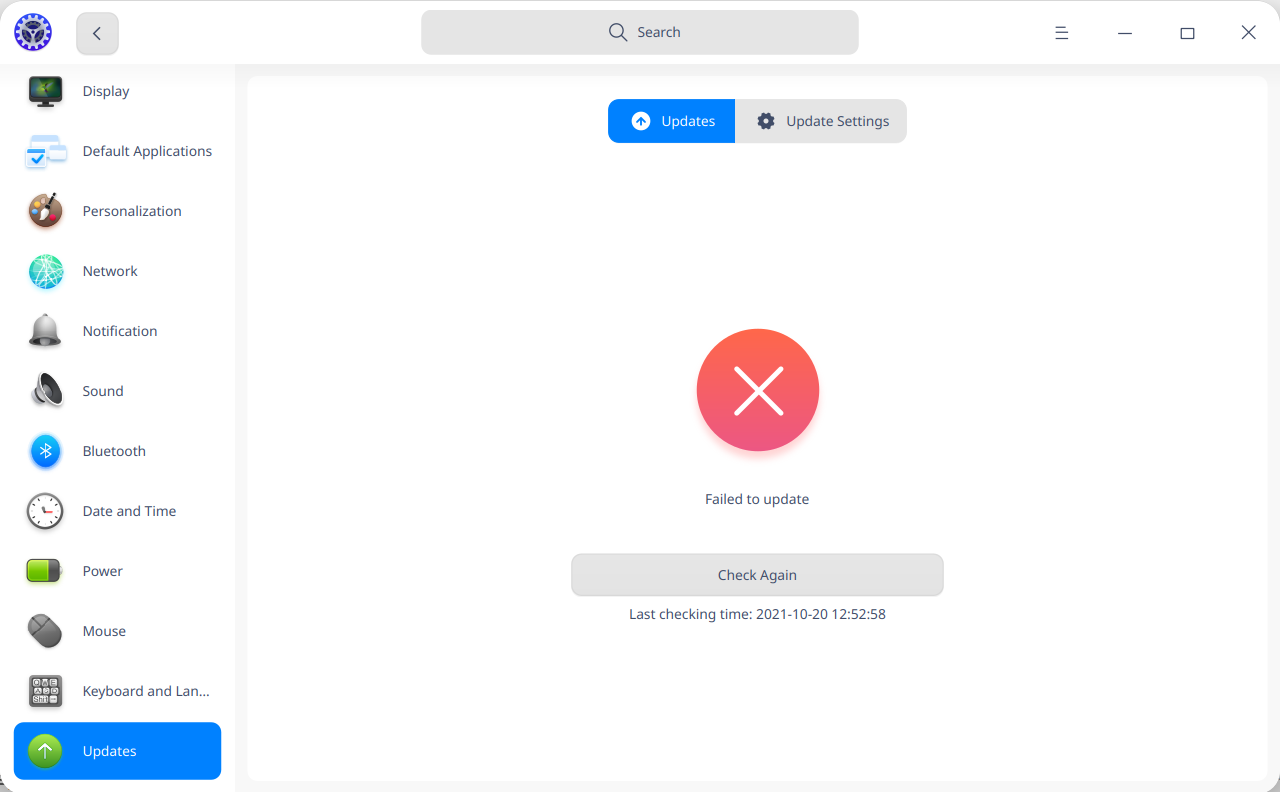Open the Bluetooth icon
1280x792 pixels.
tap(45, 451)
